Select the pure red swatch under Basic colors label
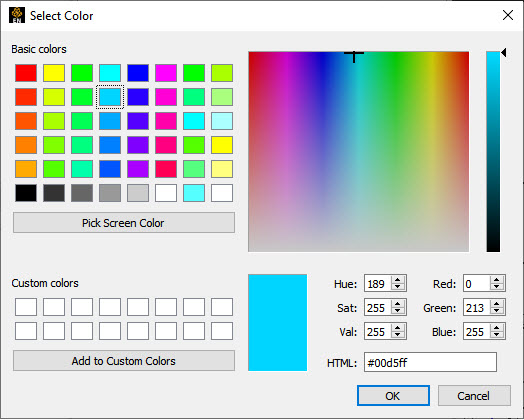Image resolution: width=524 pixels, height=420 pixels. click(x=26, y=73)
